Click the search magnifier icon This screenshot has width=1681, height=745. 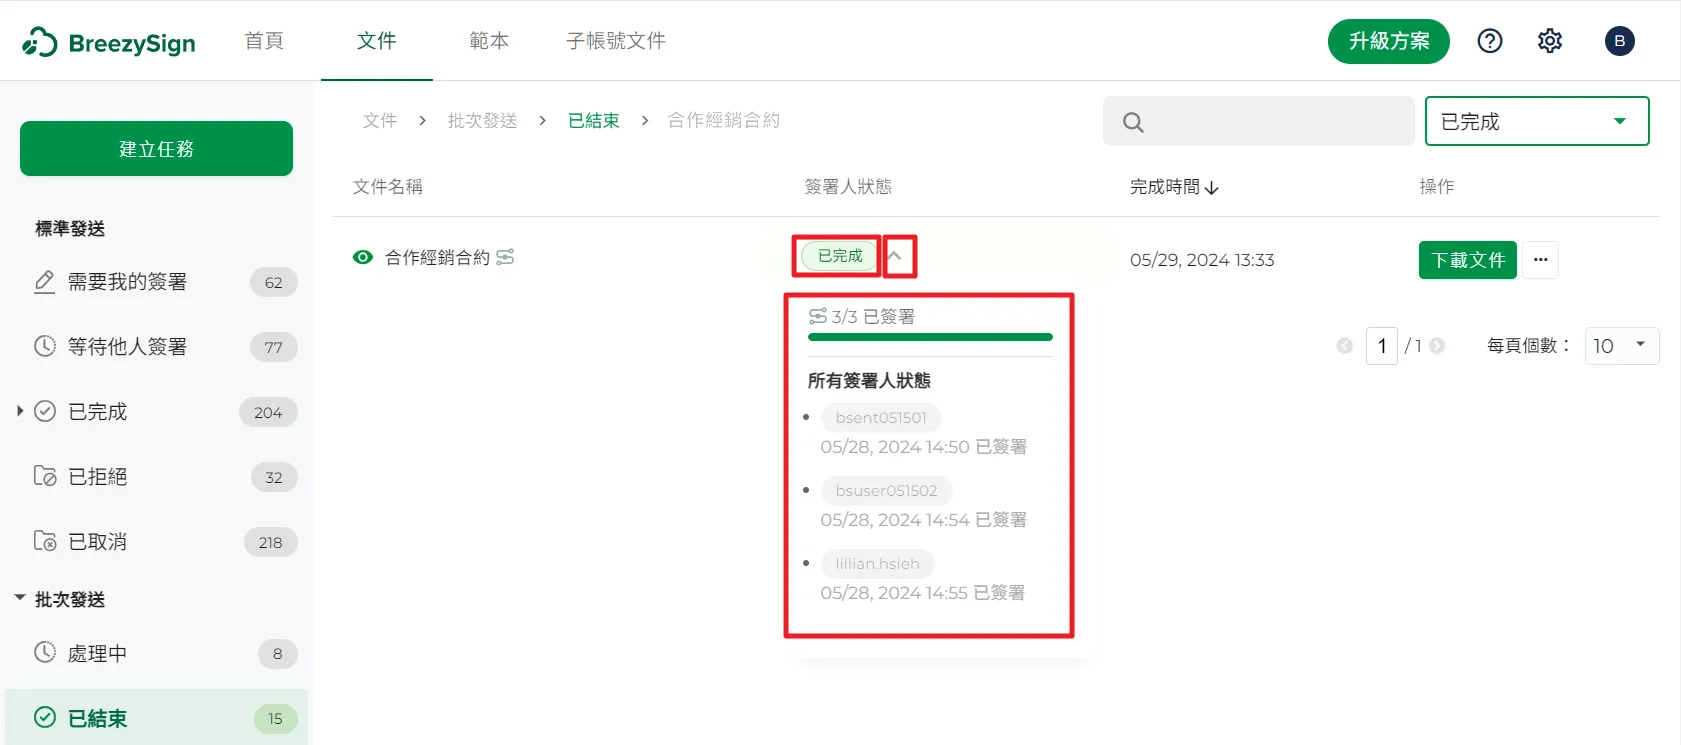point(1132,122)
